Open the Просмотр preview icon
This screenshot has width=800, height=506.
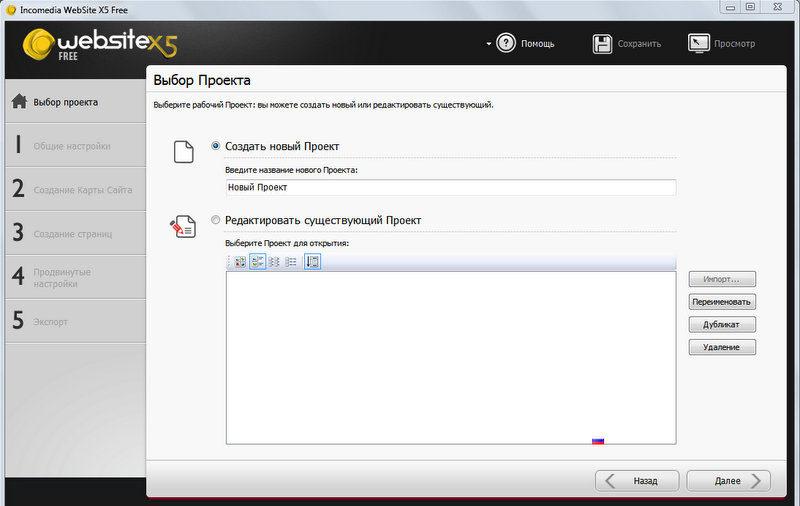698,43
